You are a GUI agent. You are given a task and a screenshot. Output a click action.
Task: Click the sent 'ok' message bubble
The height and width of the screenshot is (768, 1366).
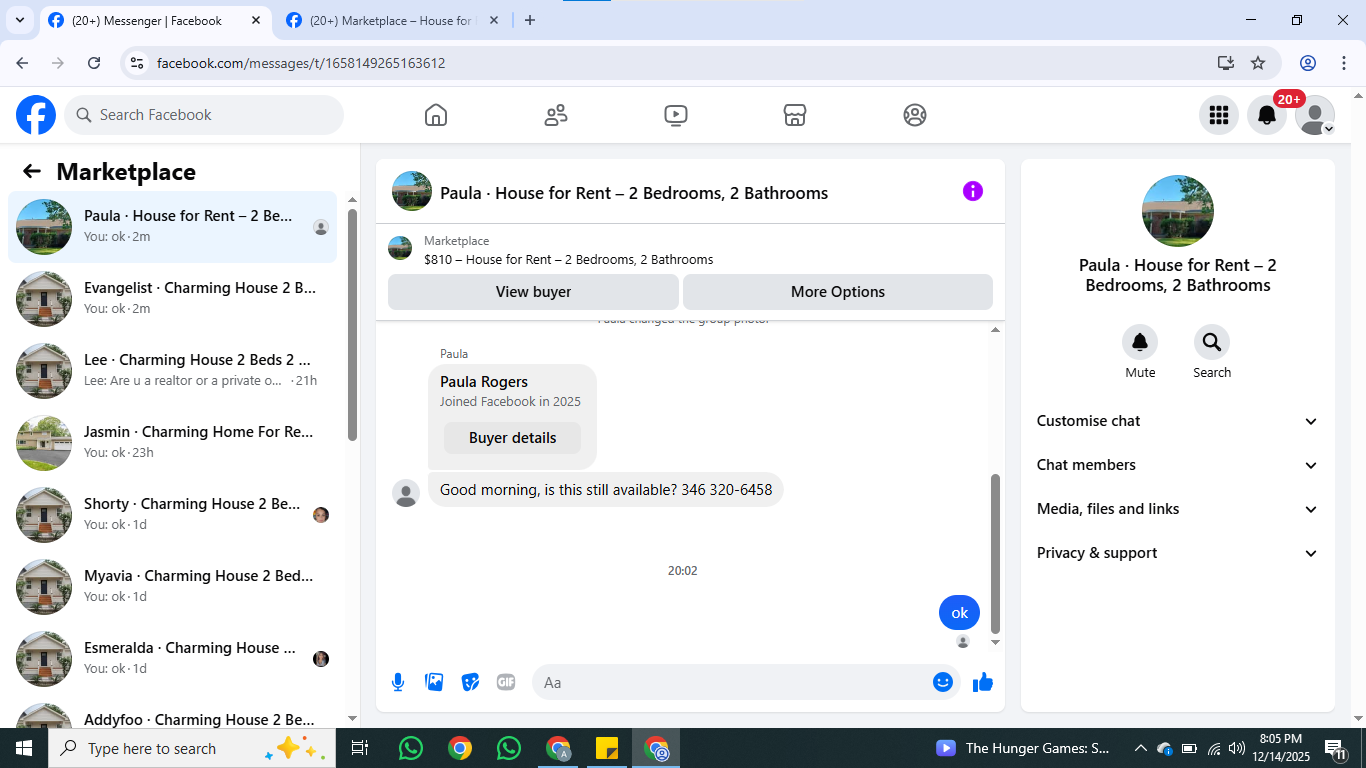click(960, 613)
